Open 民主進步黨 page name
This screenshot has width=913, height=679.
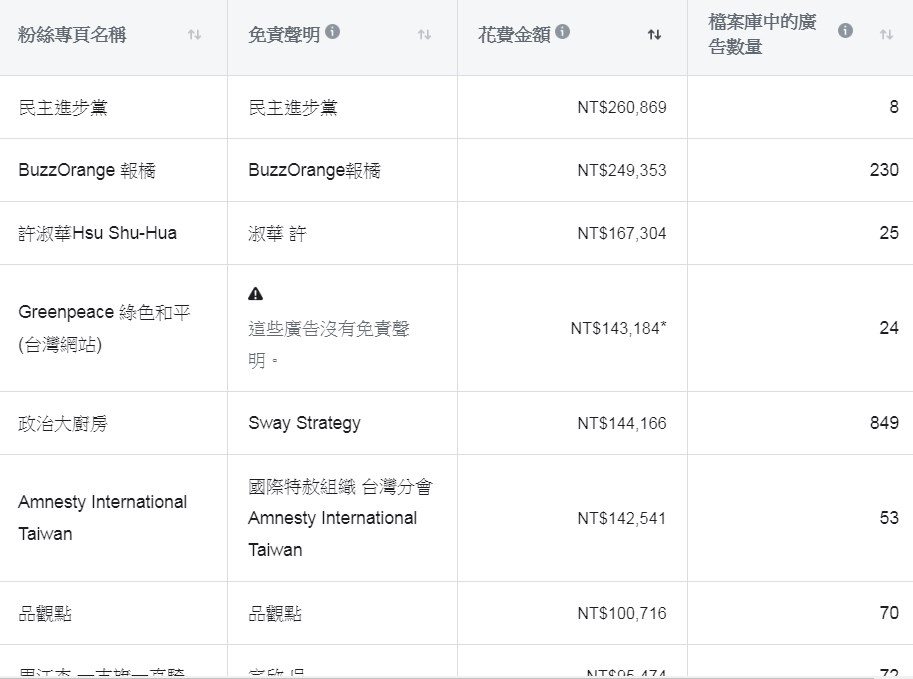pos(63,108)
